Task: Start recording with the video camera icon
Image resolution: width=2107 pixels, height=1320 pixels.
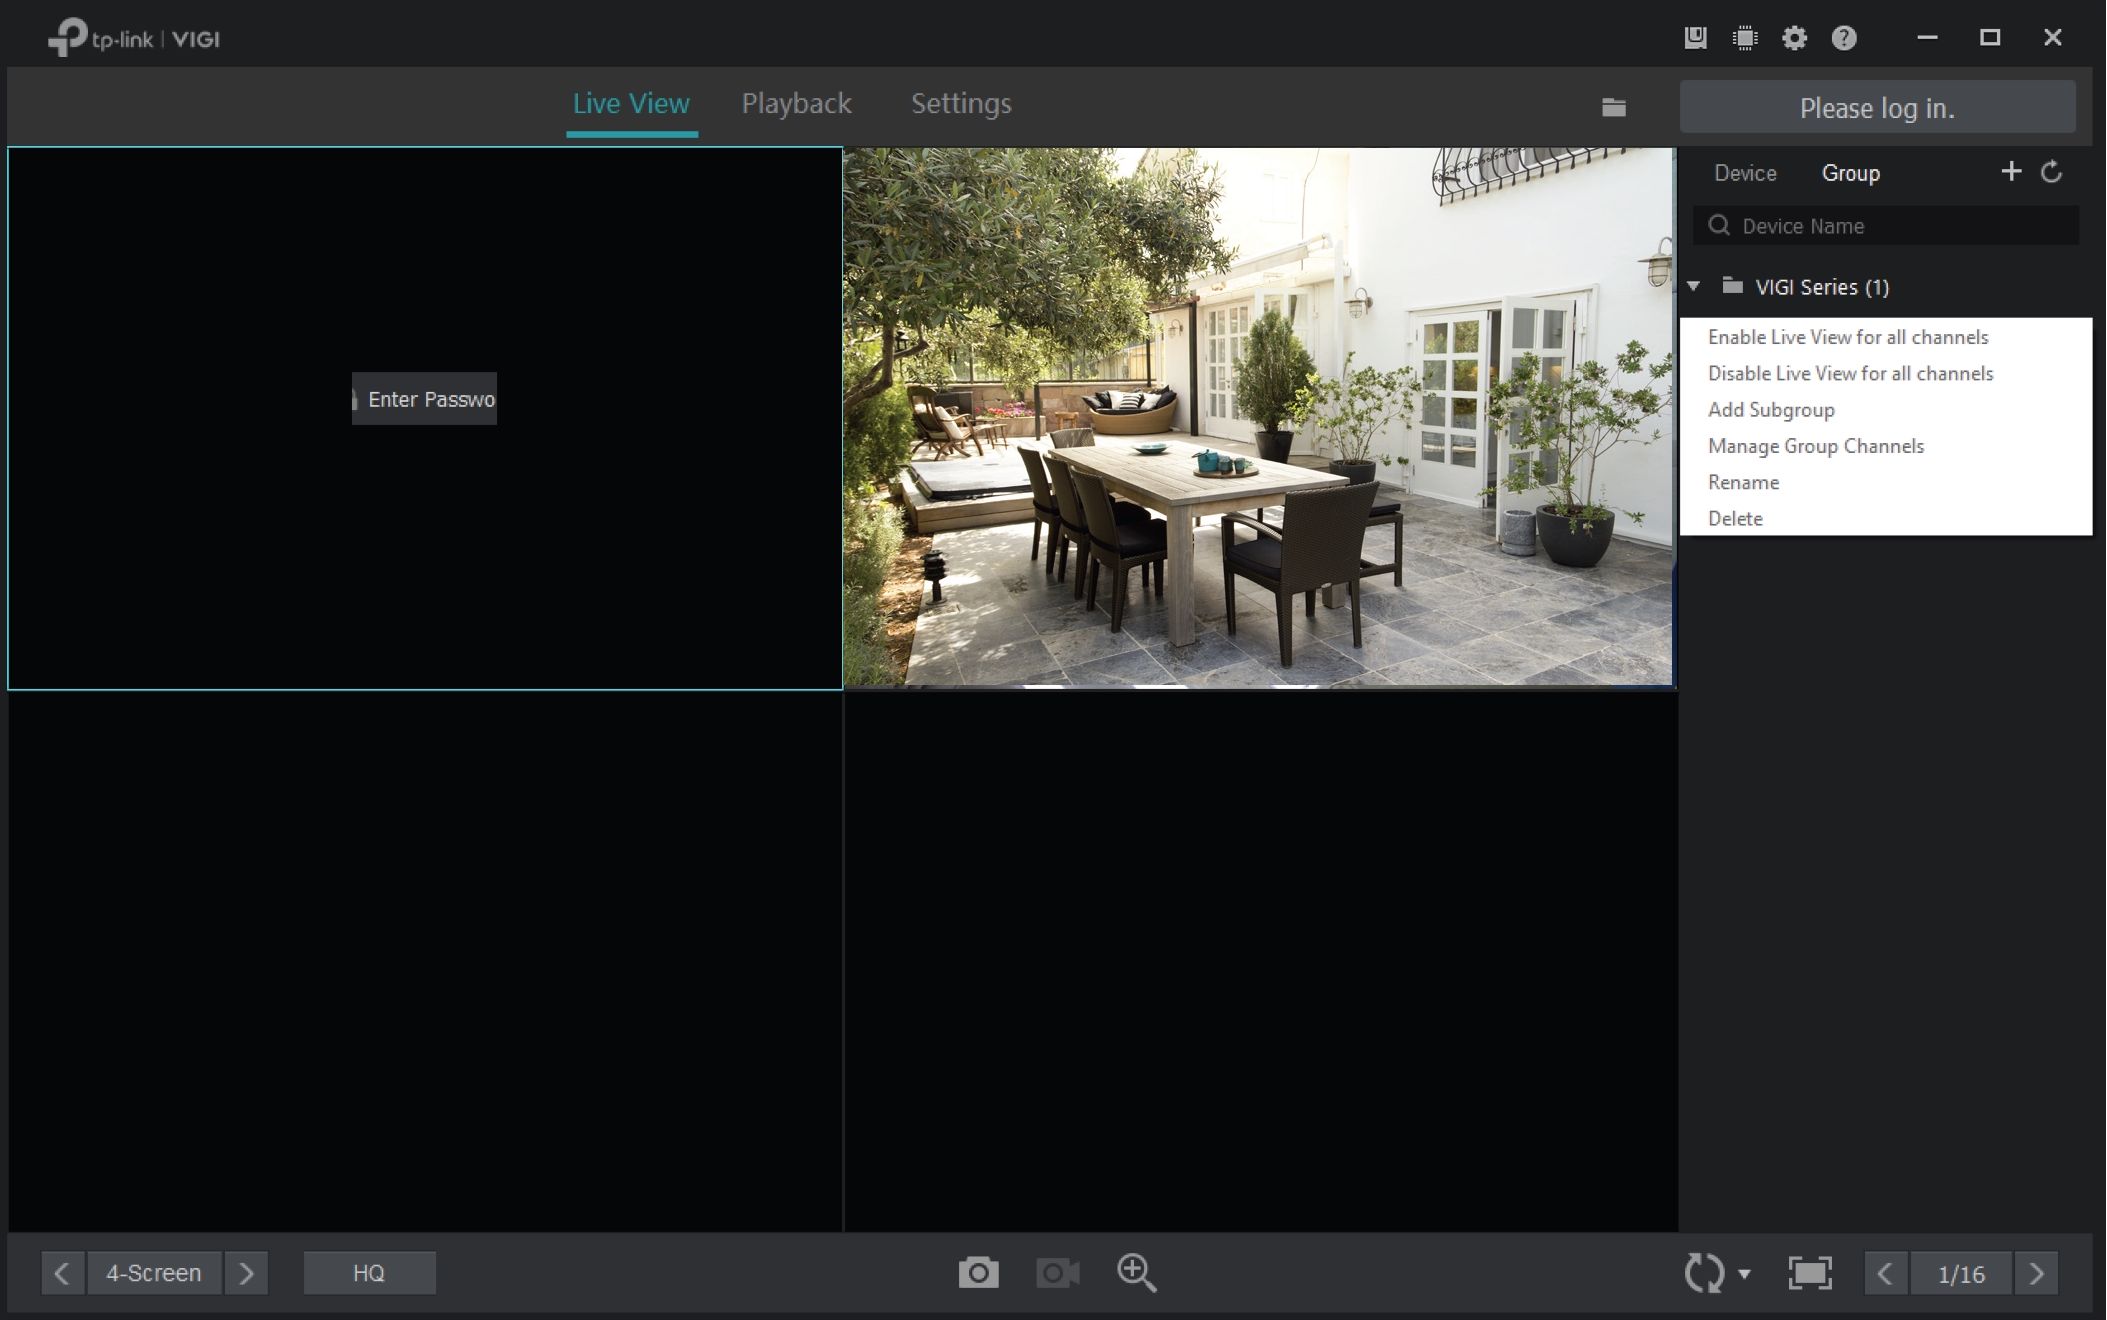Action: 1057,1273
